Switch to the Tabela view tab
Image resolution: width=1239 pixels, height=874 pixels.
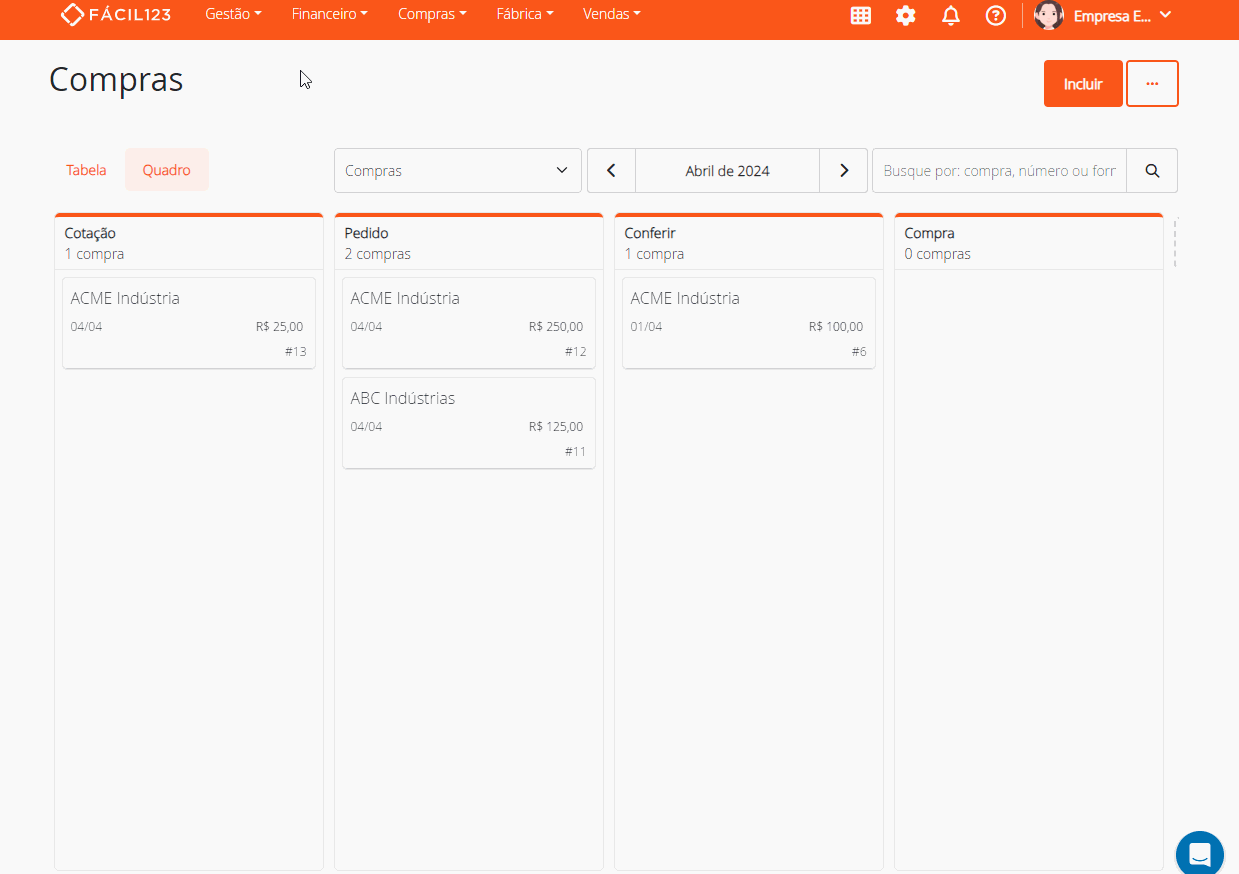coord(86,170)
